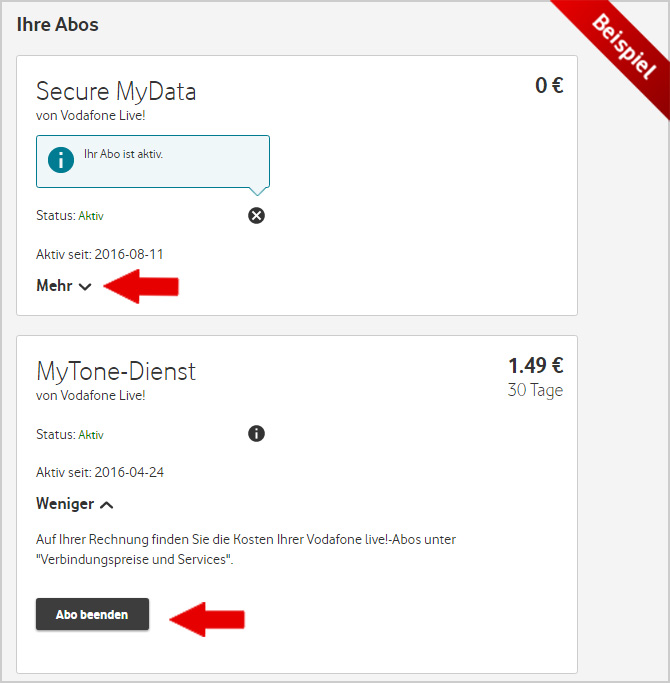
Task: Click the 30 Tage billing period text
Action: click(x=535, y=390)
